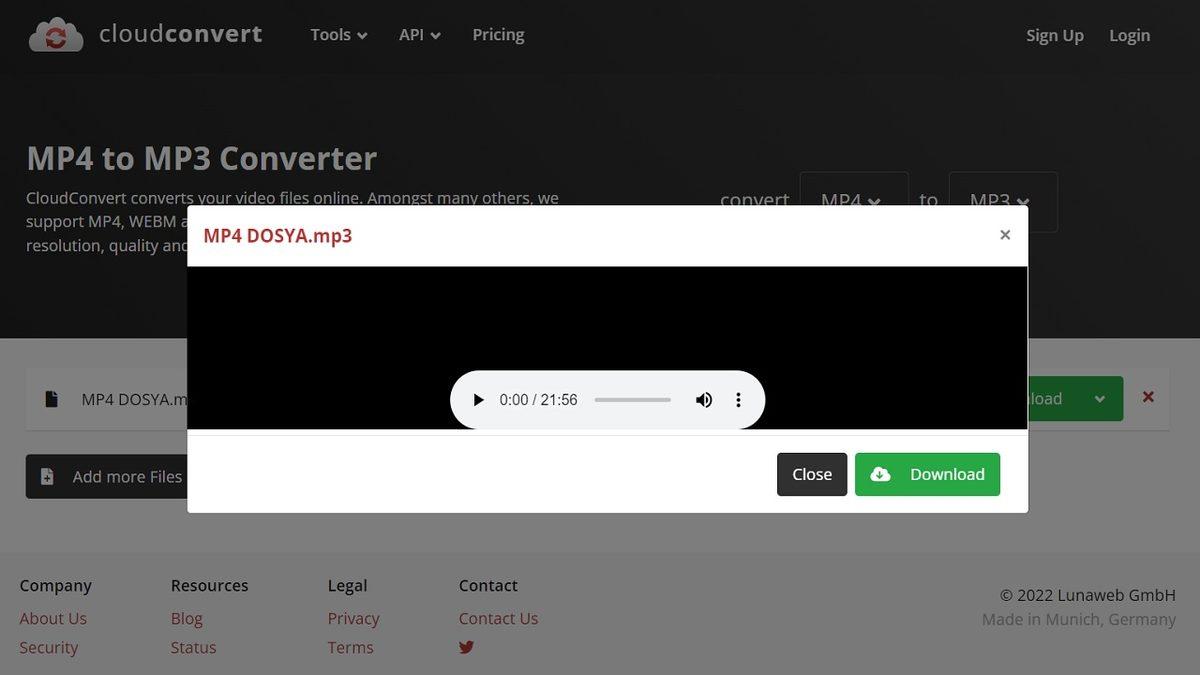
Task: Remove the file using red X icon
Action: (1148, 397)
